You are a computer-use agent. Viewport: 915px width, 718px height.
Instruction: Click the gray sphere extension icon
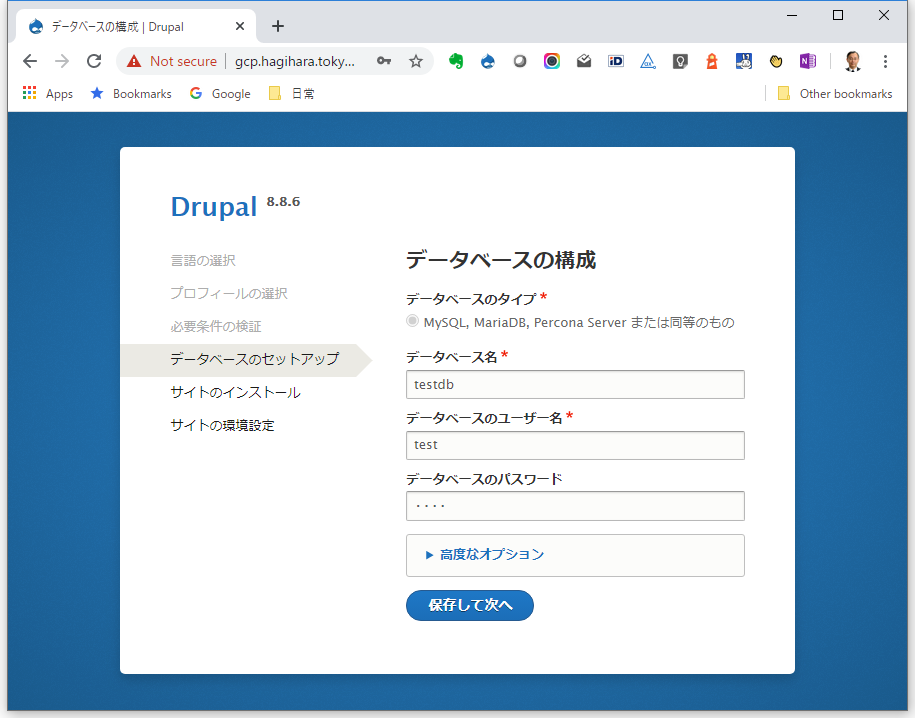(x=520, y=61)
